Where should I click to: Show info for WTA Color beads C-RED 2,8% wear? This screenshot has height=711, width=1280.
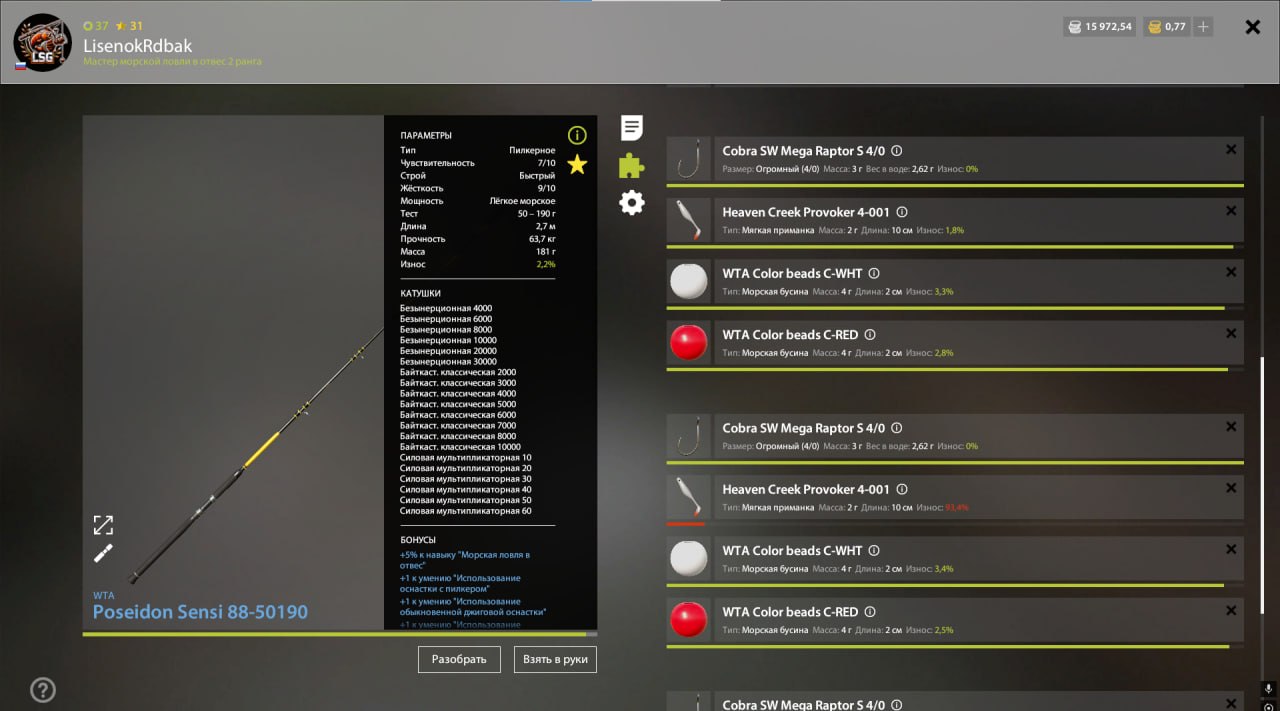click(x=869, y=335)
